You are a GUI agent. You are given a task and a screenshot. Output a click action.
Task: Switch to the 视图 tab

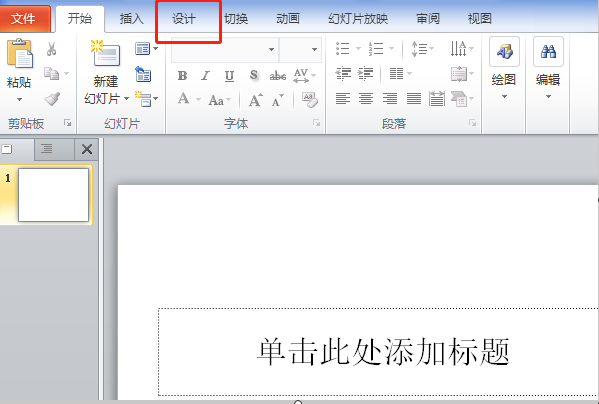479,18
